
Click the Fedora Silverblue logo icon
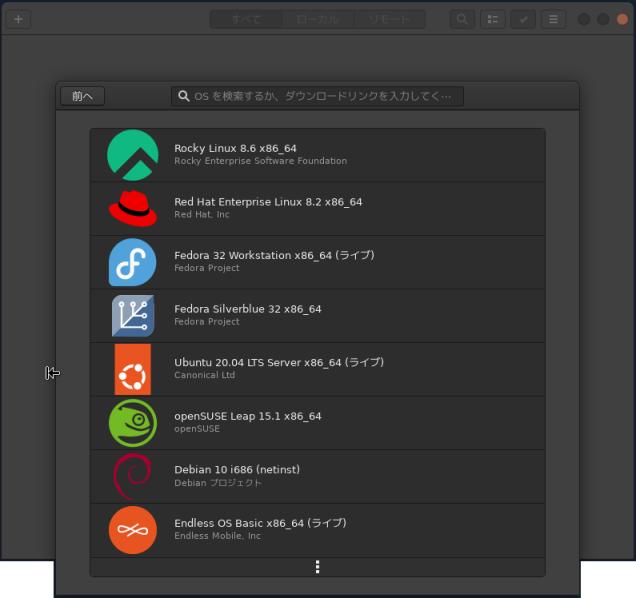(x=133, y=316)
